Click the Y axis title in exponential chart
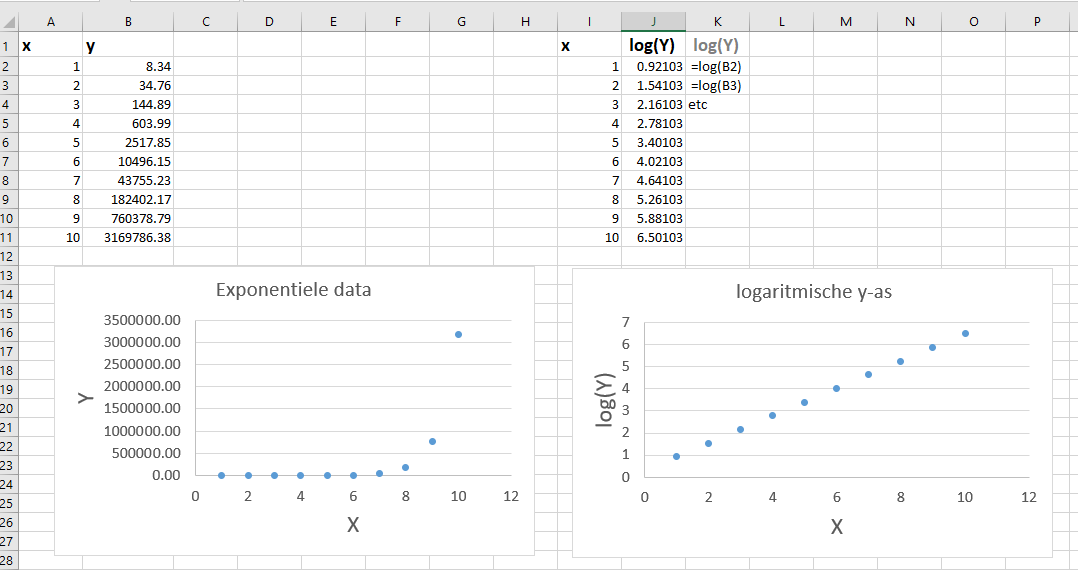The width and height of the screenshot is (1078, 570). coord(87,397)
